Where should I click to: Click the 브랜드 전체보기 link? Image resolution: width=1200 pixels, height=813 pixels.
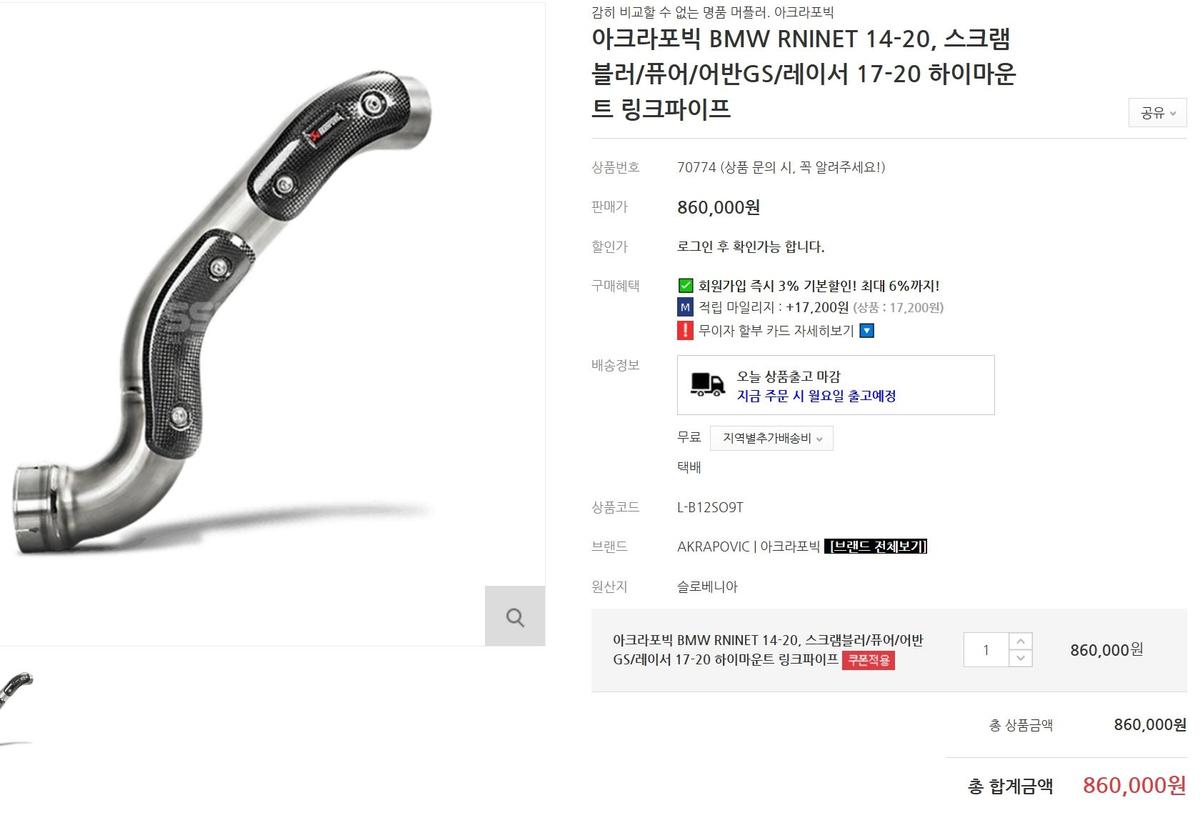point(876,547)
